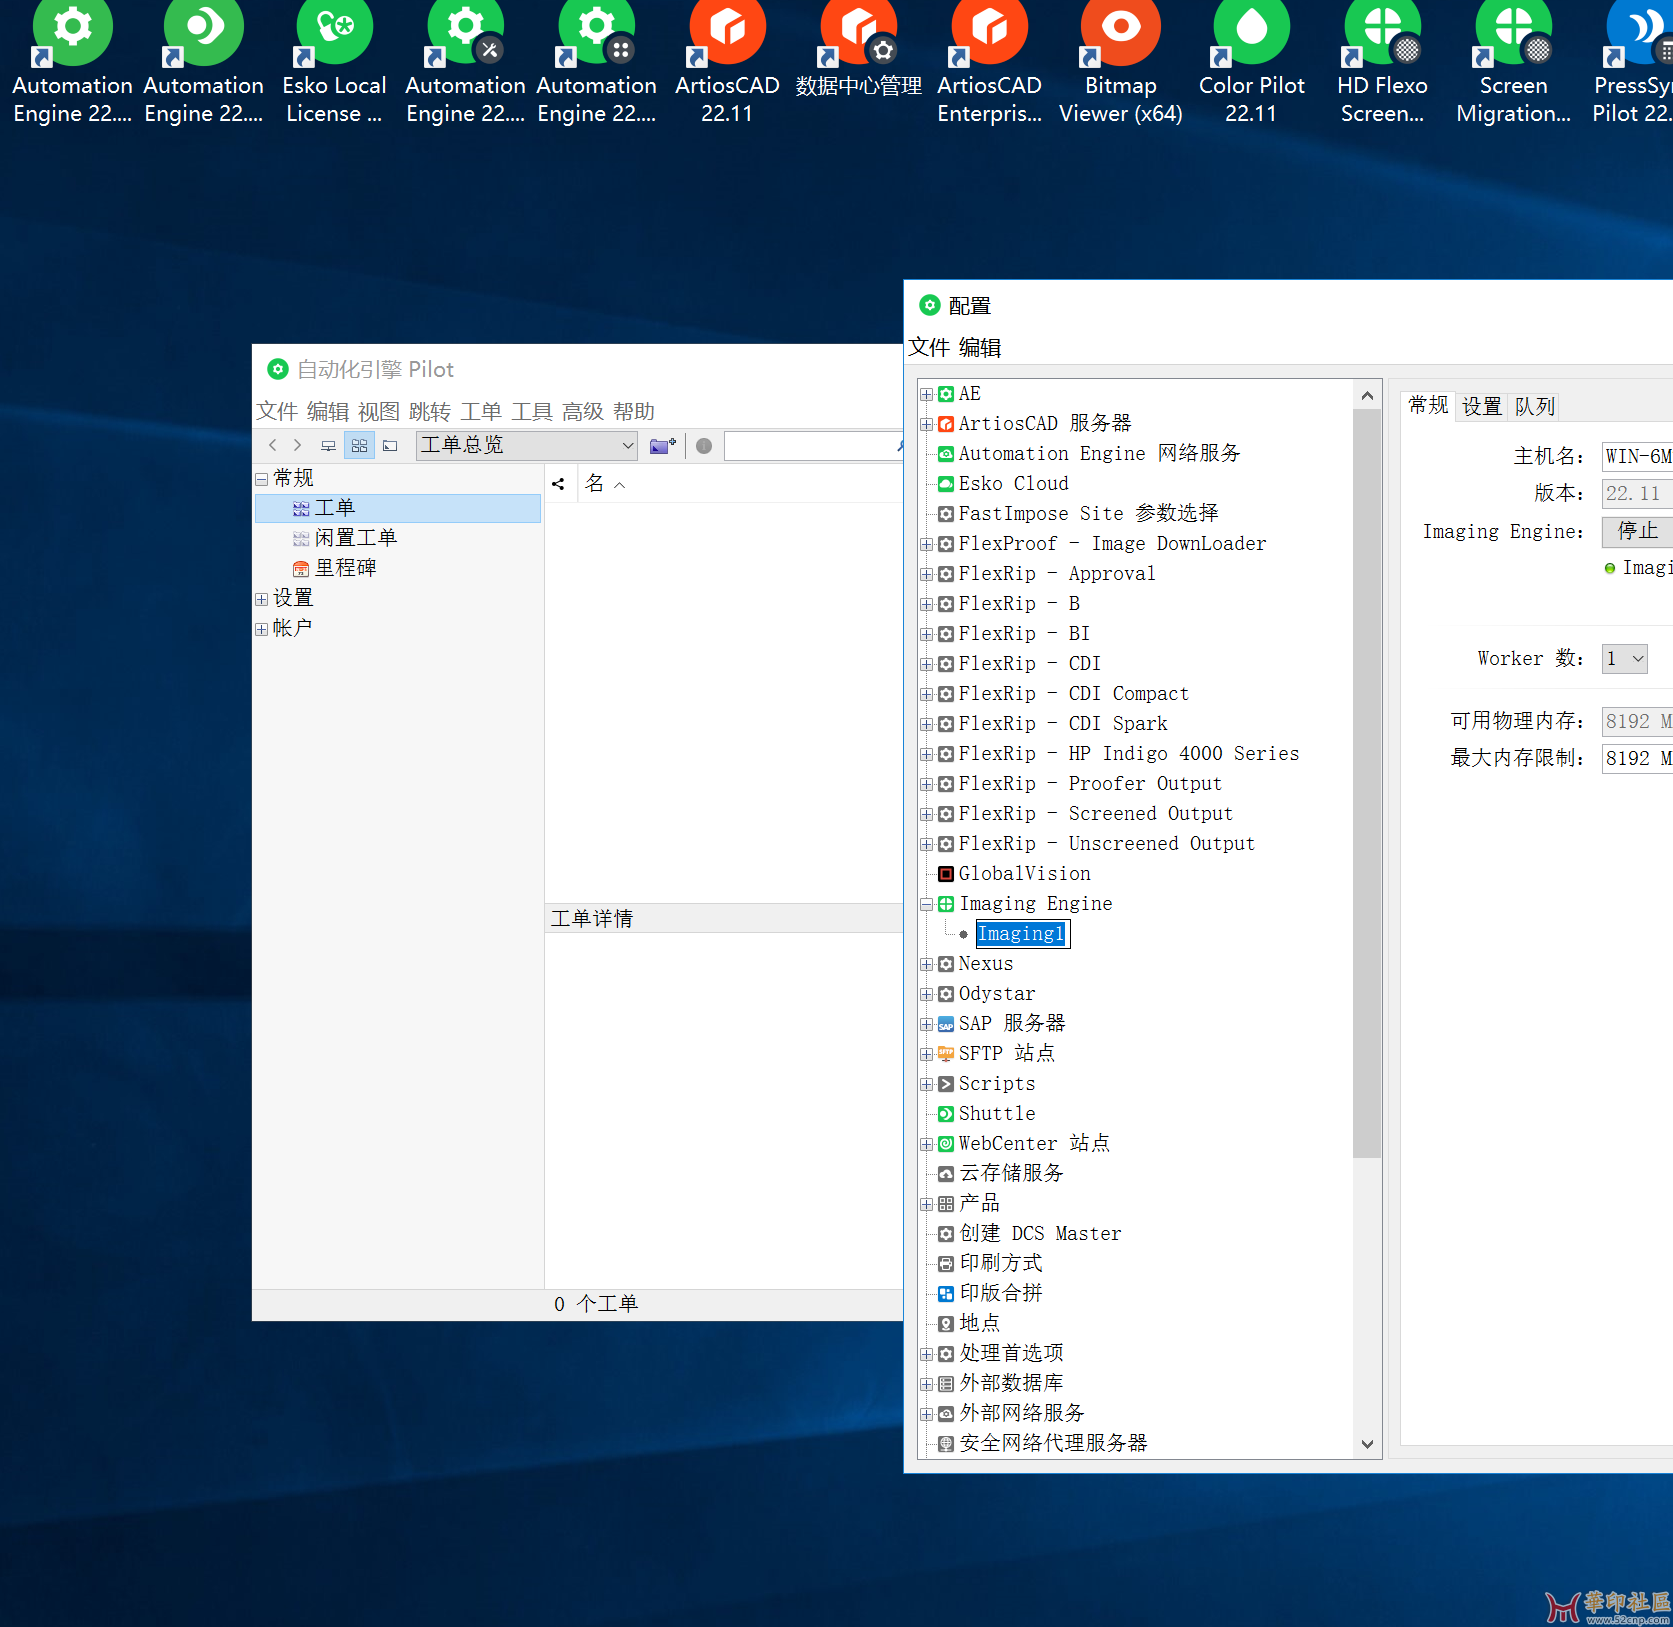Click the new job folder icon in the Pilot toolbar
Image resolution: width=1673 pixels, height=1627 pixels.
pyautogui.click(x=662, y=446)
